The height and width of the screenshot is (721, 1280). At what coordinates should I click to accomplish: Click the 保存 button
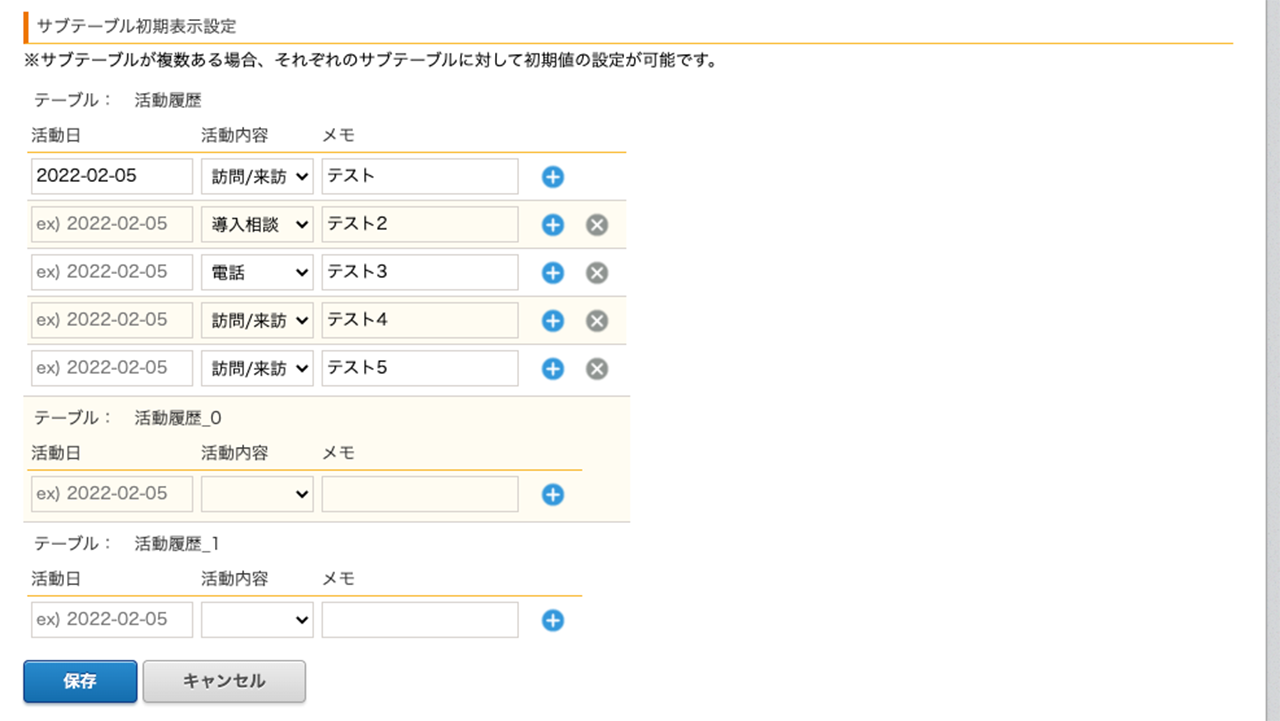[x=80, y=681]
